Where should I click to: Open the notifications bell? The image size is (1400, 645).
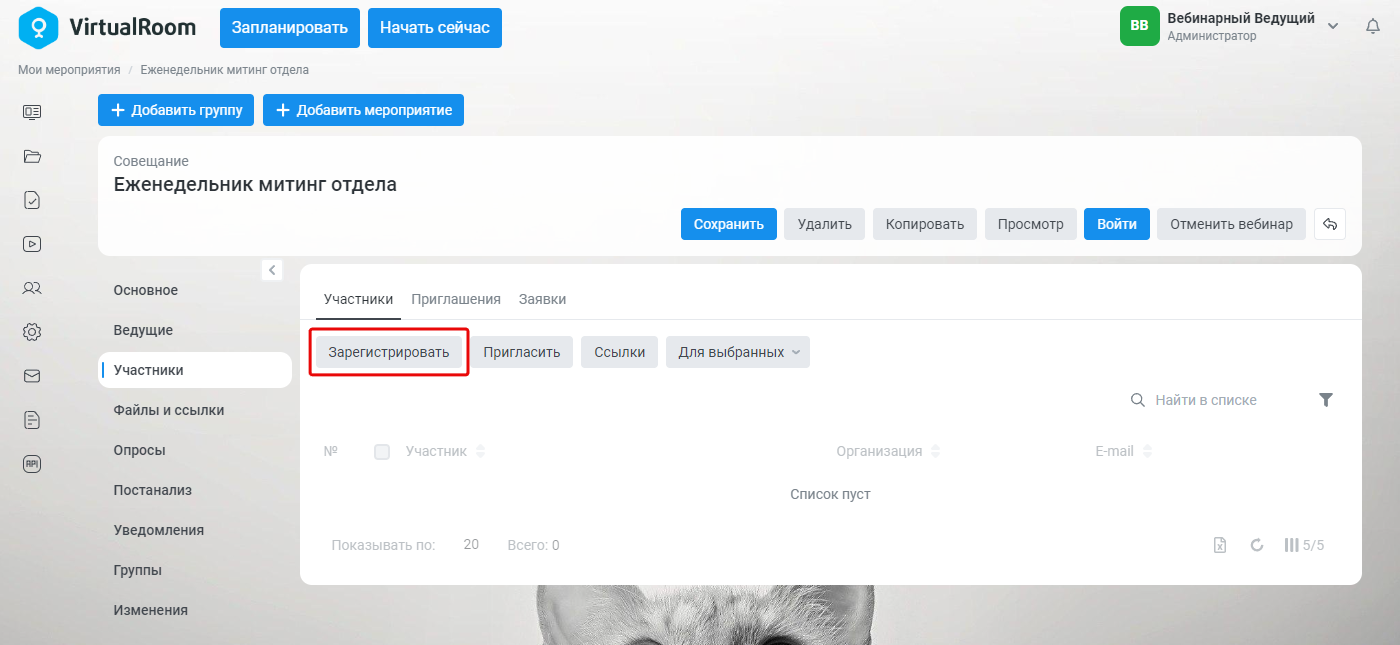pyautogui.click(x=1373, y=27)
